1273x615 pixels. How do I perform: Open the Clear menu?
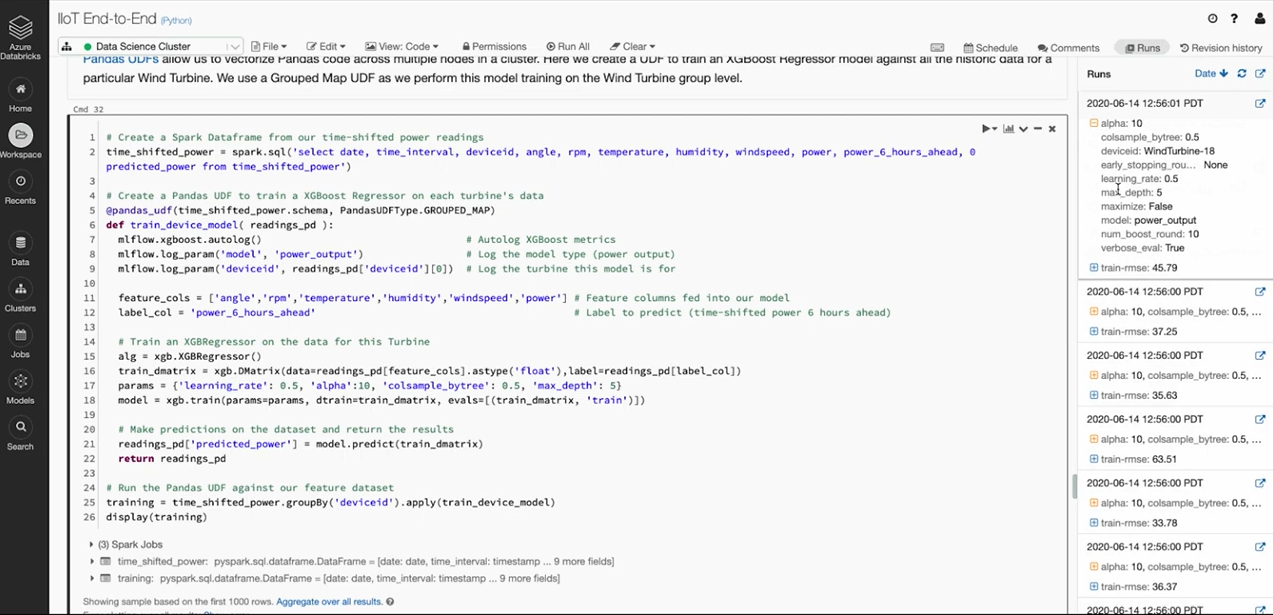click(x=632, y=47)
